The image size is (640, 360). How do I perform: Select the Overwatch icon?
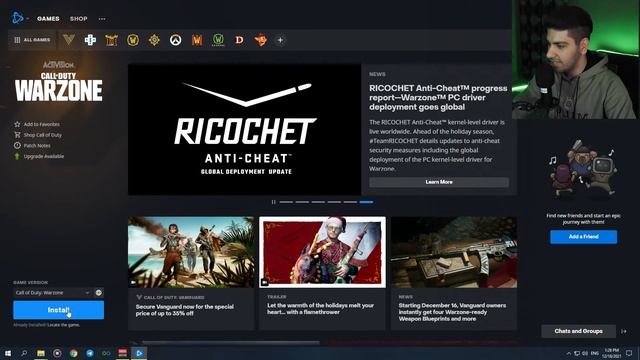pyautogui.click(x=176, y=40)
